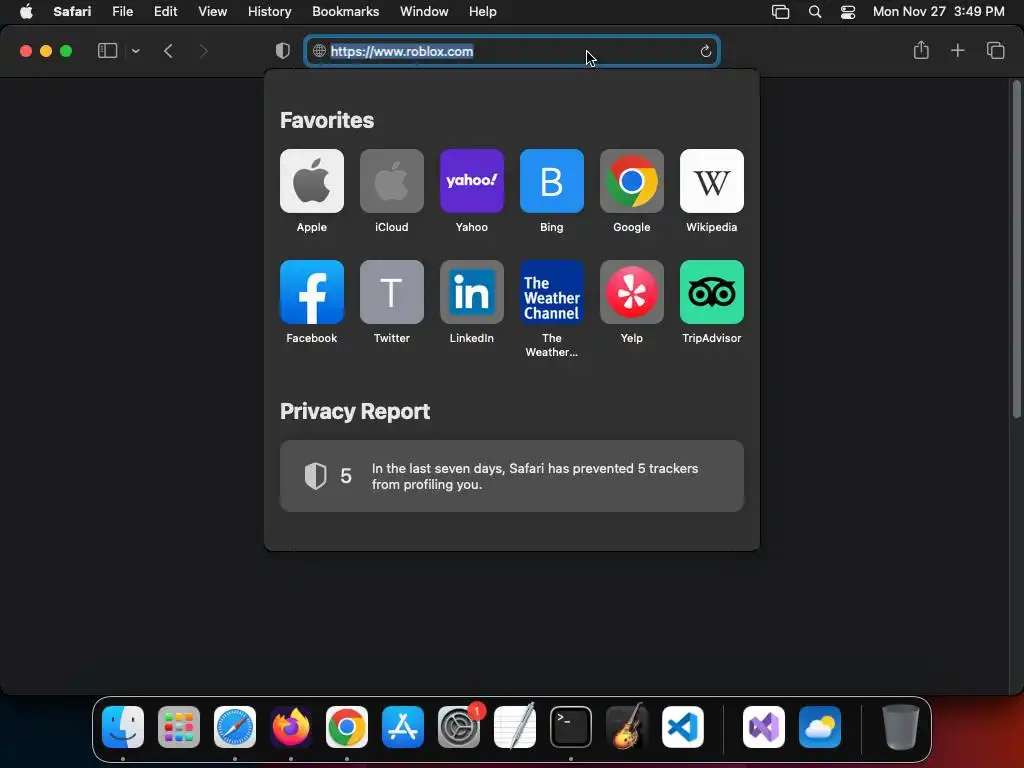Open the TripAdvisor favorite tile
1024x768 pixels.
712,292
